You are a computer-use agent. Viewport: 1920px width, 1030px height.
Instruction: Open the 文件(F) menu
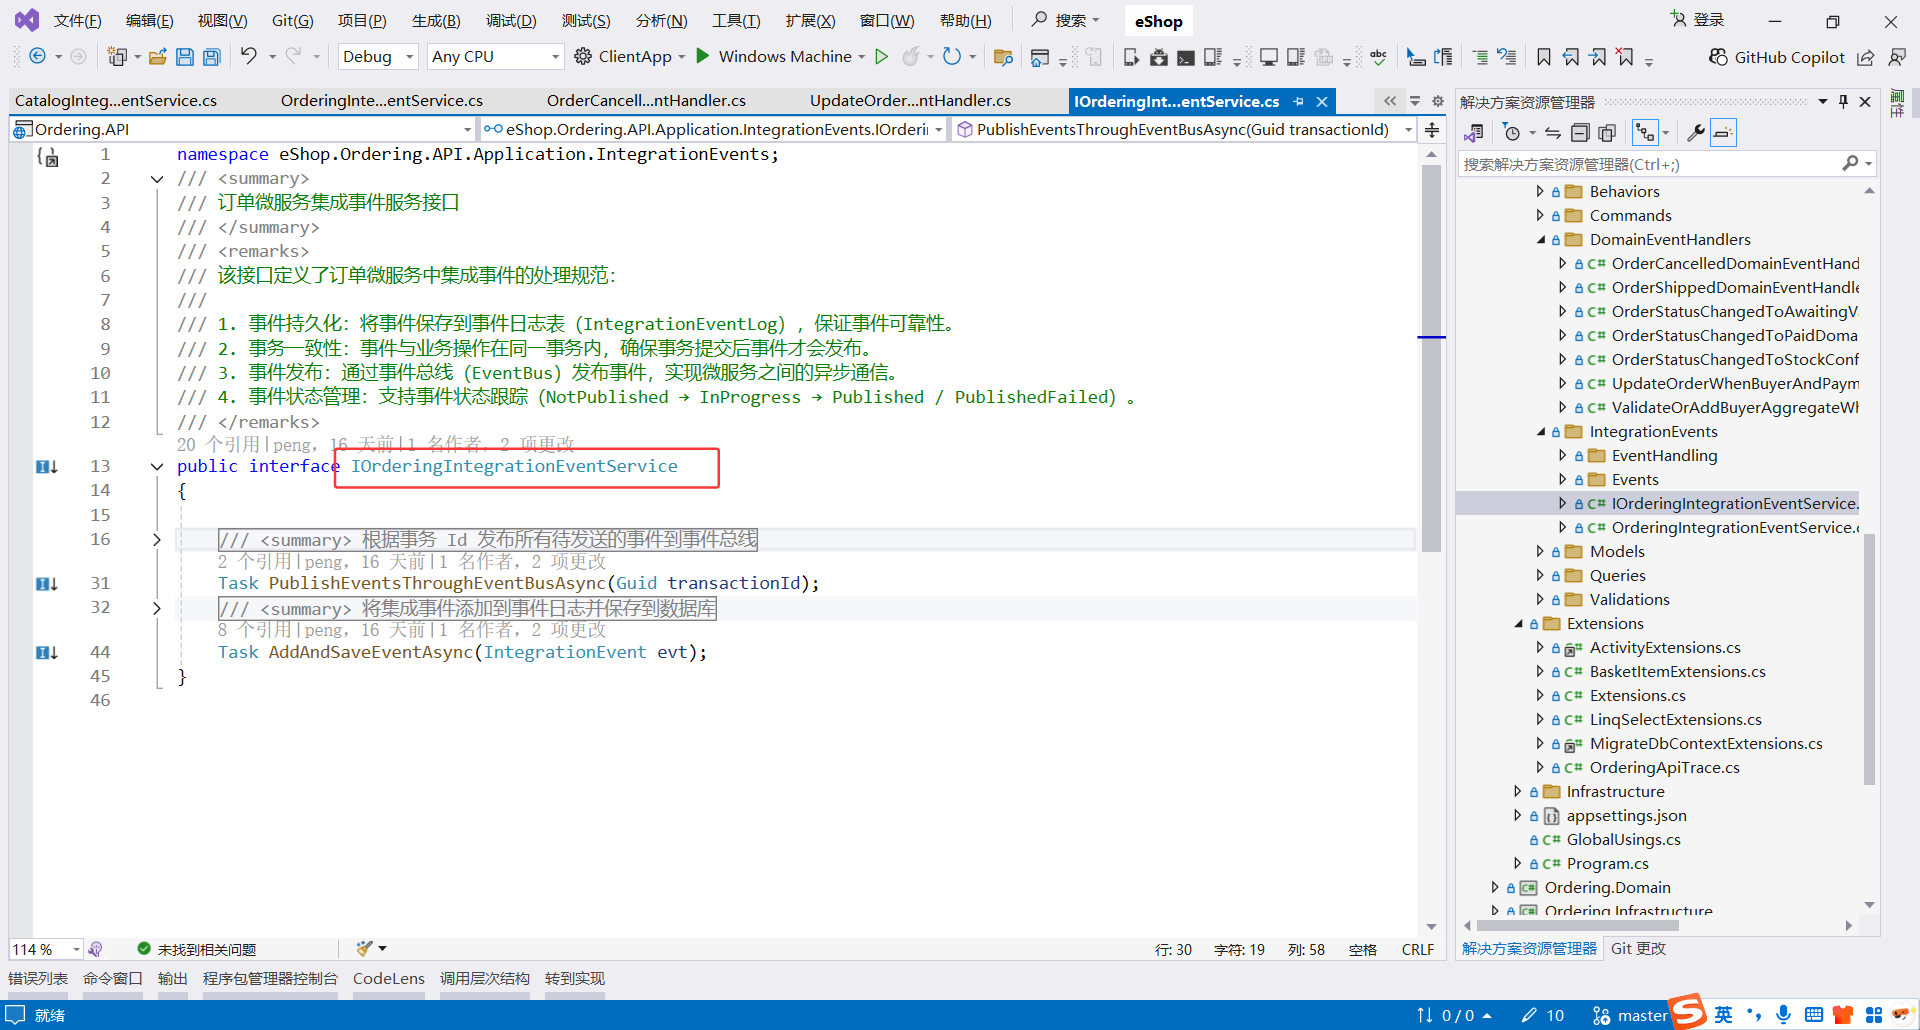click(x=77, y=20)
